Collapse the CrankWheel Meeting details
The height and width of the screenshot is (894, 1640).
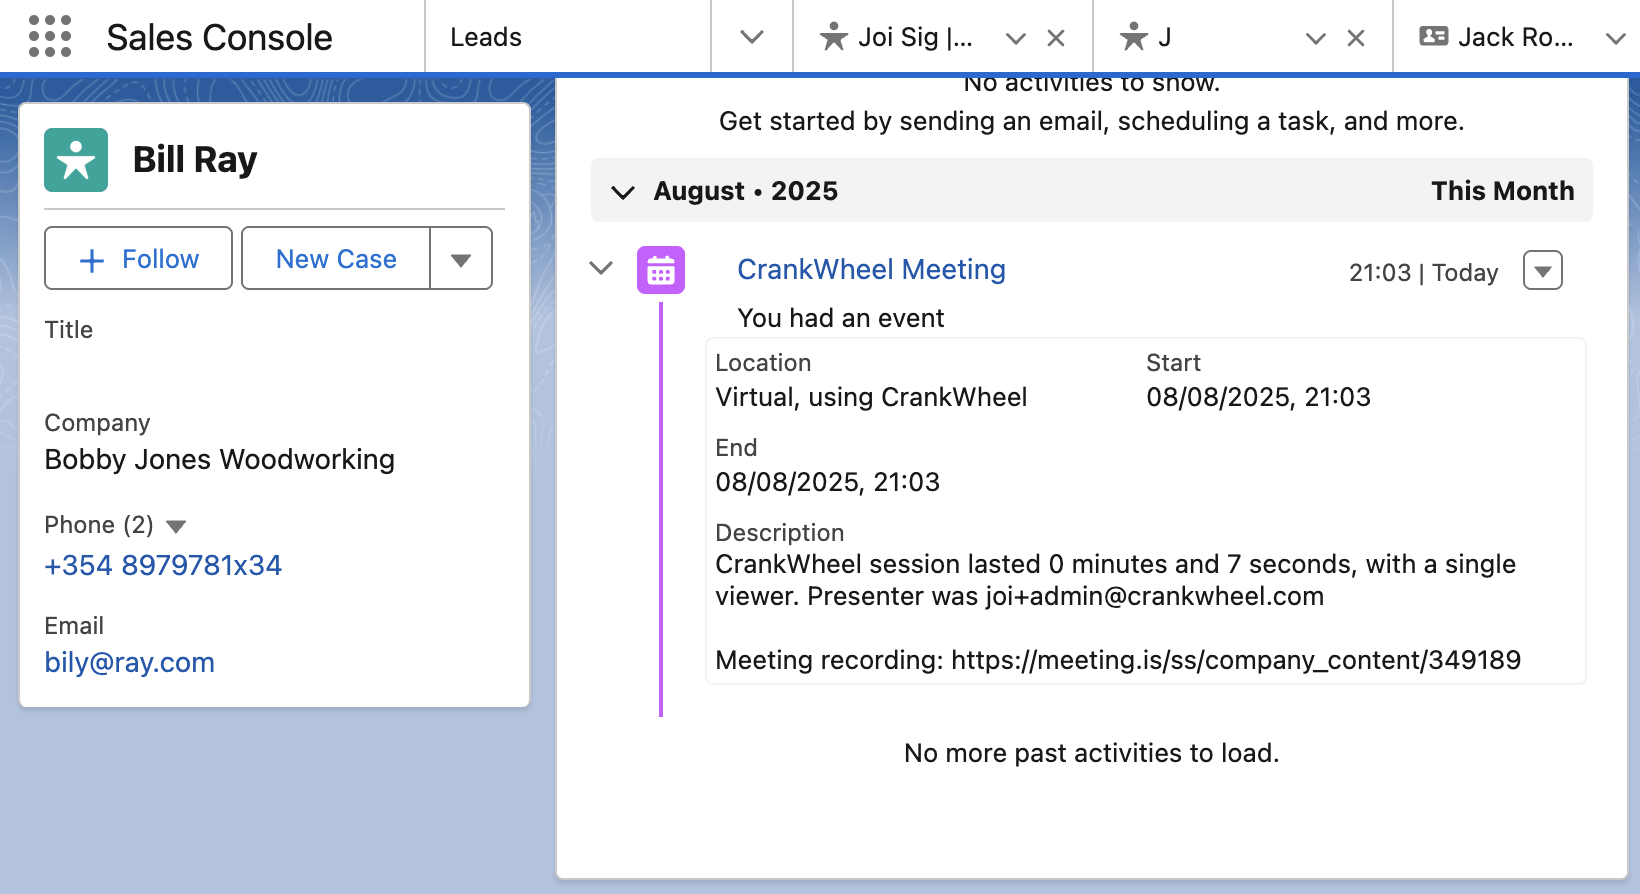[x=601, y=268]
